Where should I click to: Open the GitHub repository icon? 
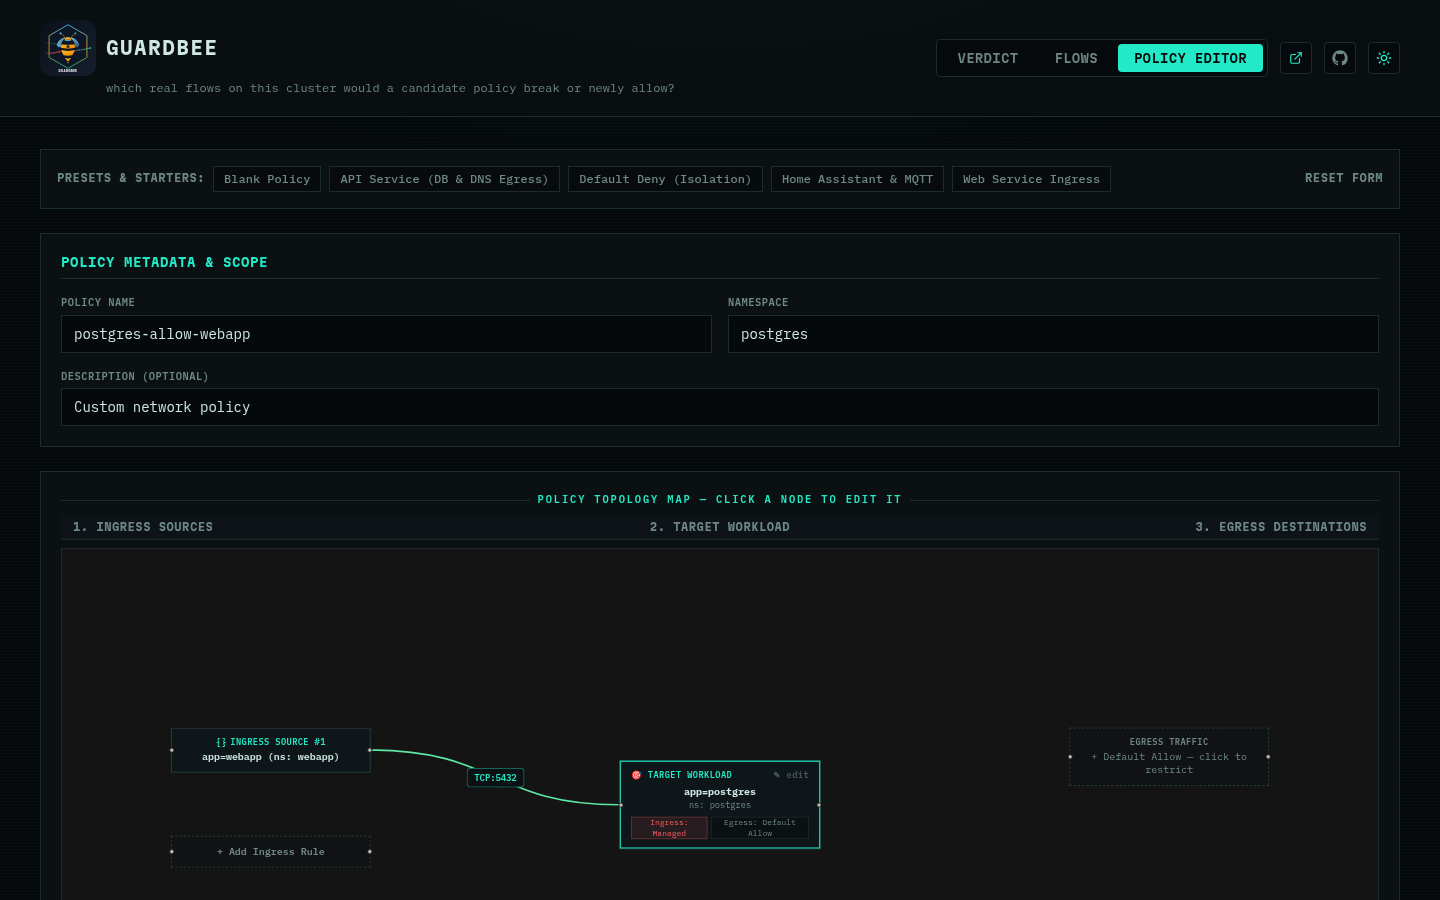click(1340, 58)
